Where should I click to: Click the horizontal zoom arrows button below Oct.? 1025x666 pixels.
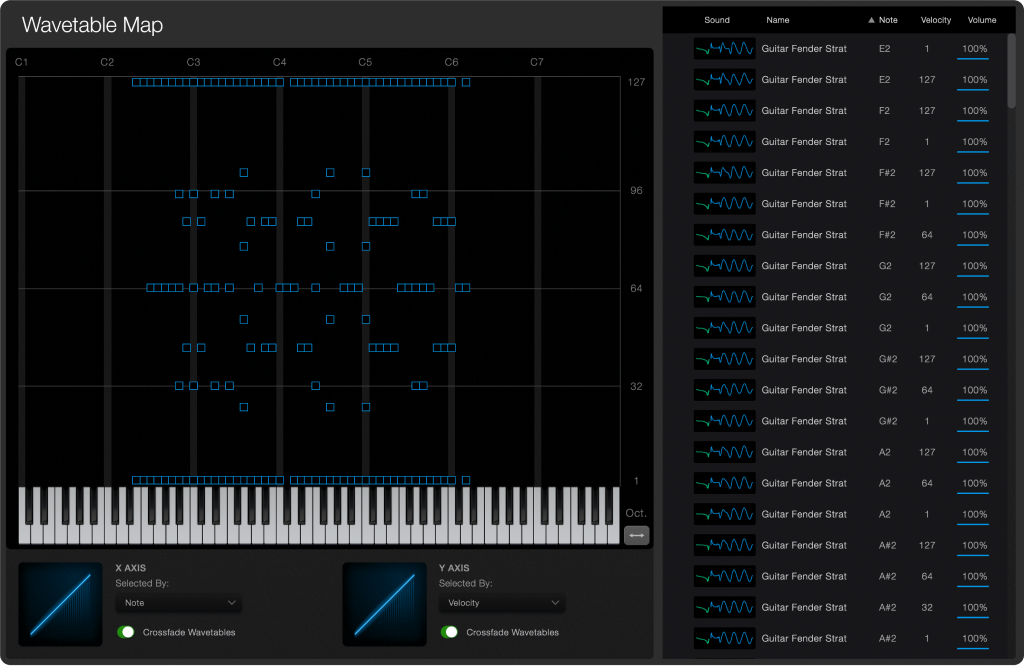pos(636,535)
